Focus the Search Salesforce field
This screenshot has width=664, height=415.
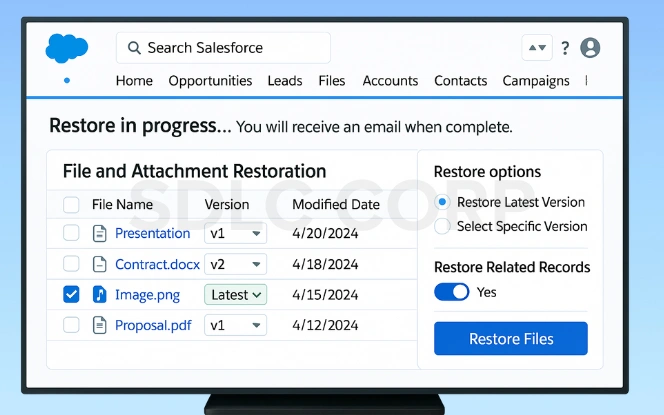[x=223, y=48]
